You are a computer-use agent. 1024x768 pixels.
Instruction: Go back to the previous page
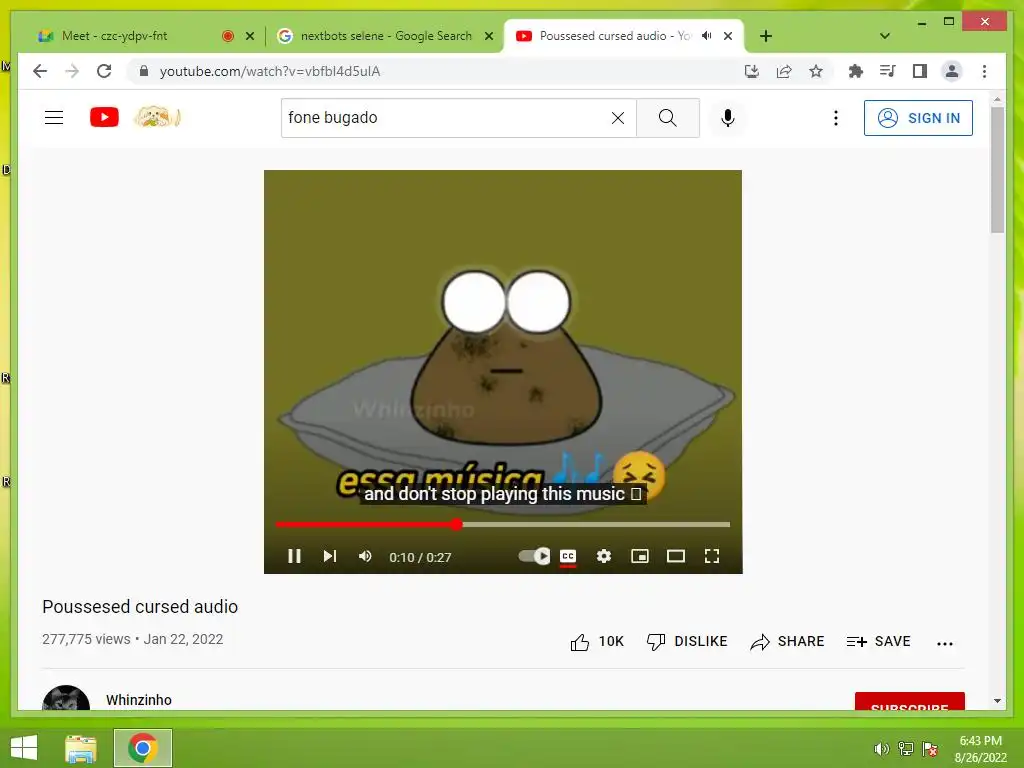pyautogui.click(x=40, y=71)
